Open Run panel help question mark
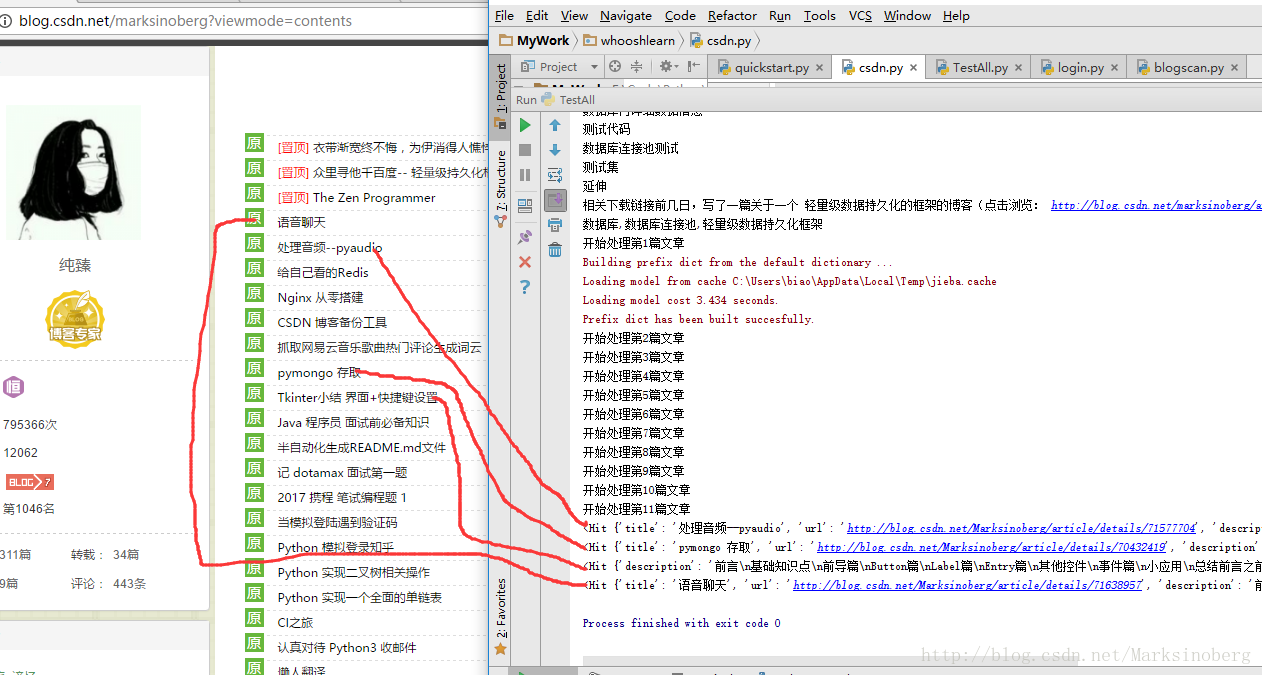The image size is (1262, 675). coord(525,287)
